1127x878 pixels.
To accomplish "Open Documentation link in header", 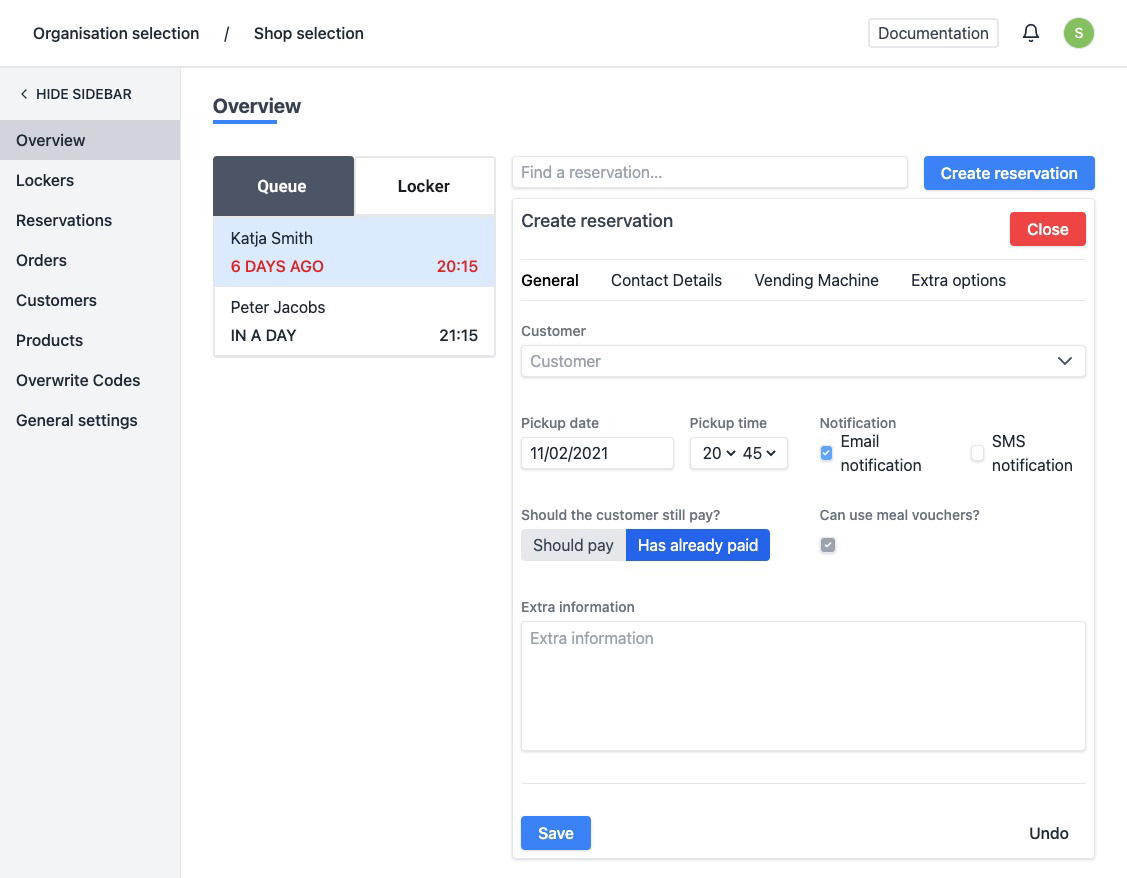I will 932,33.
